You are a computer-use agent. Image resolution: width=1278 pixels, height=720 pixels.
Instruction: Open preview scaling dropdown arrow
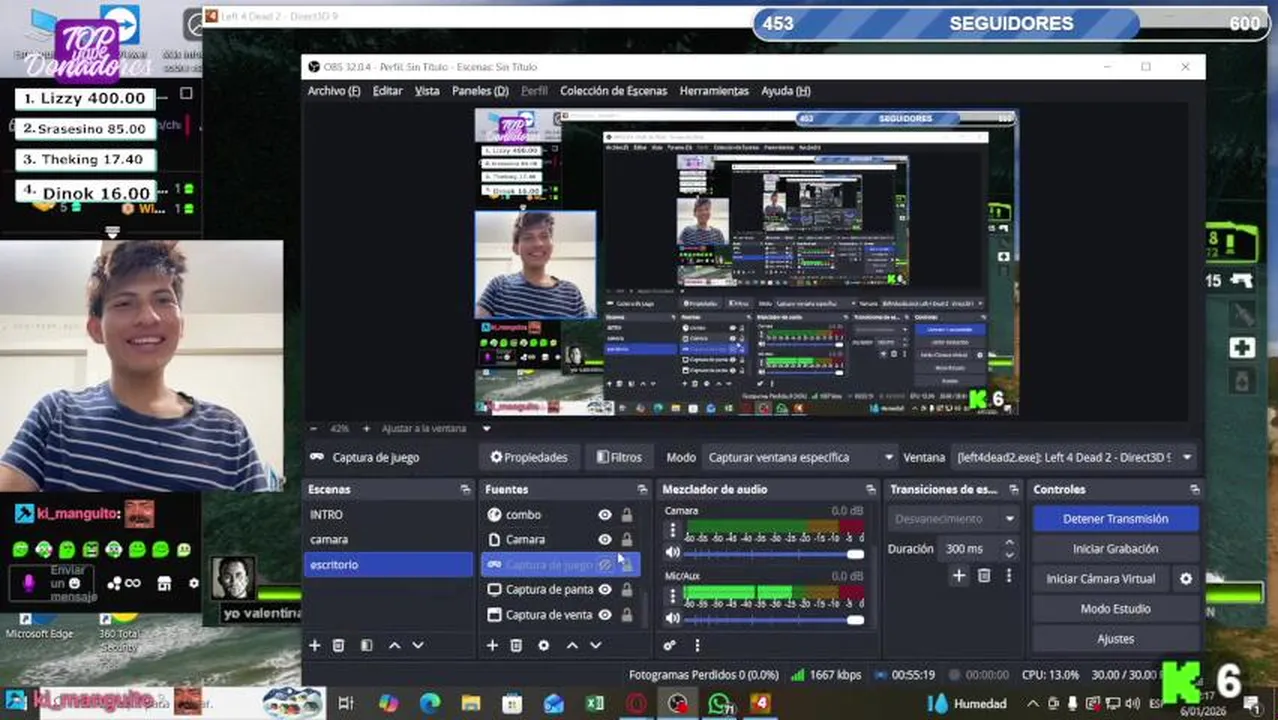(487, 429)
